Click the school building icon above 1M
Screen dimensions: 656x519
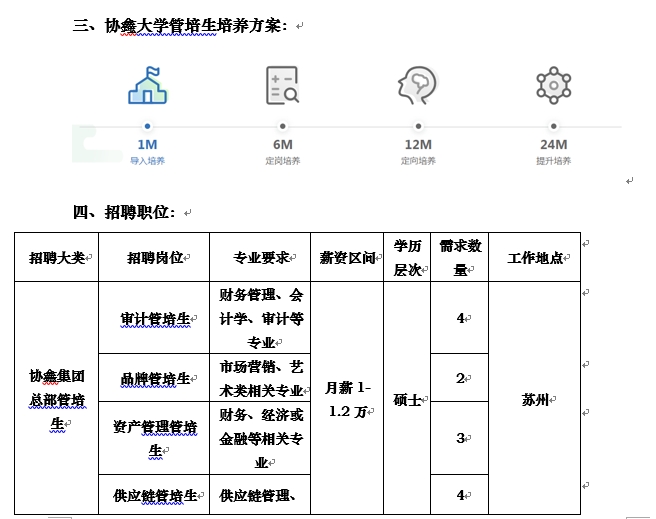[x=147, y=85]
